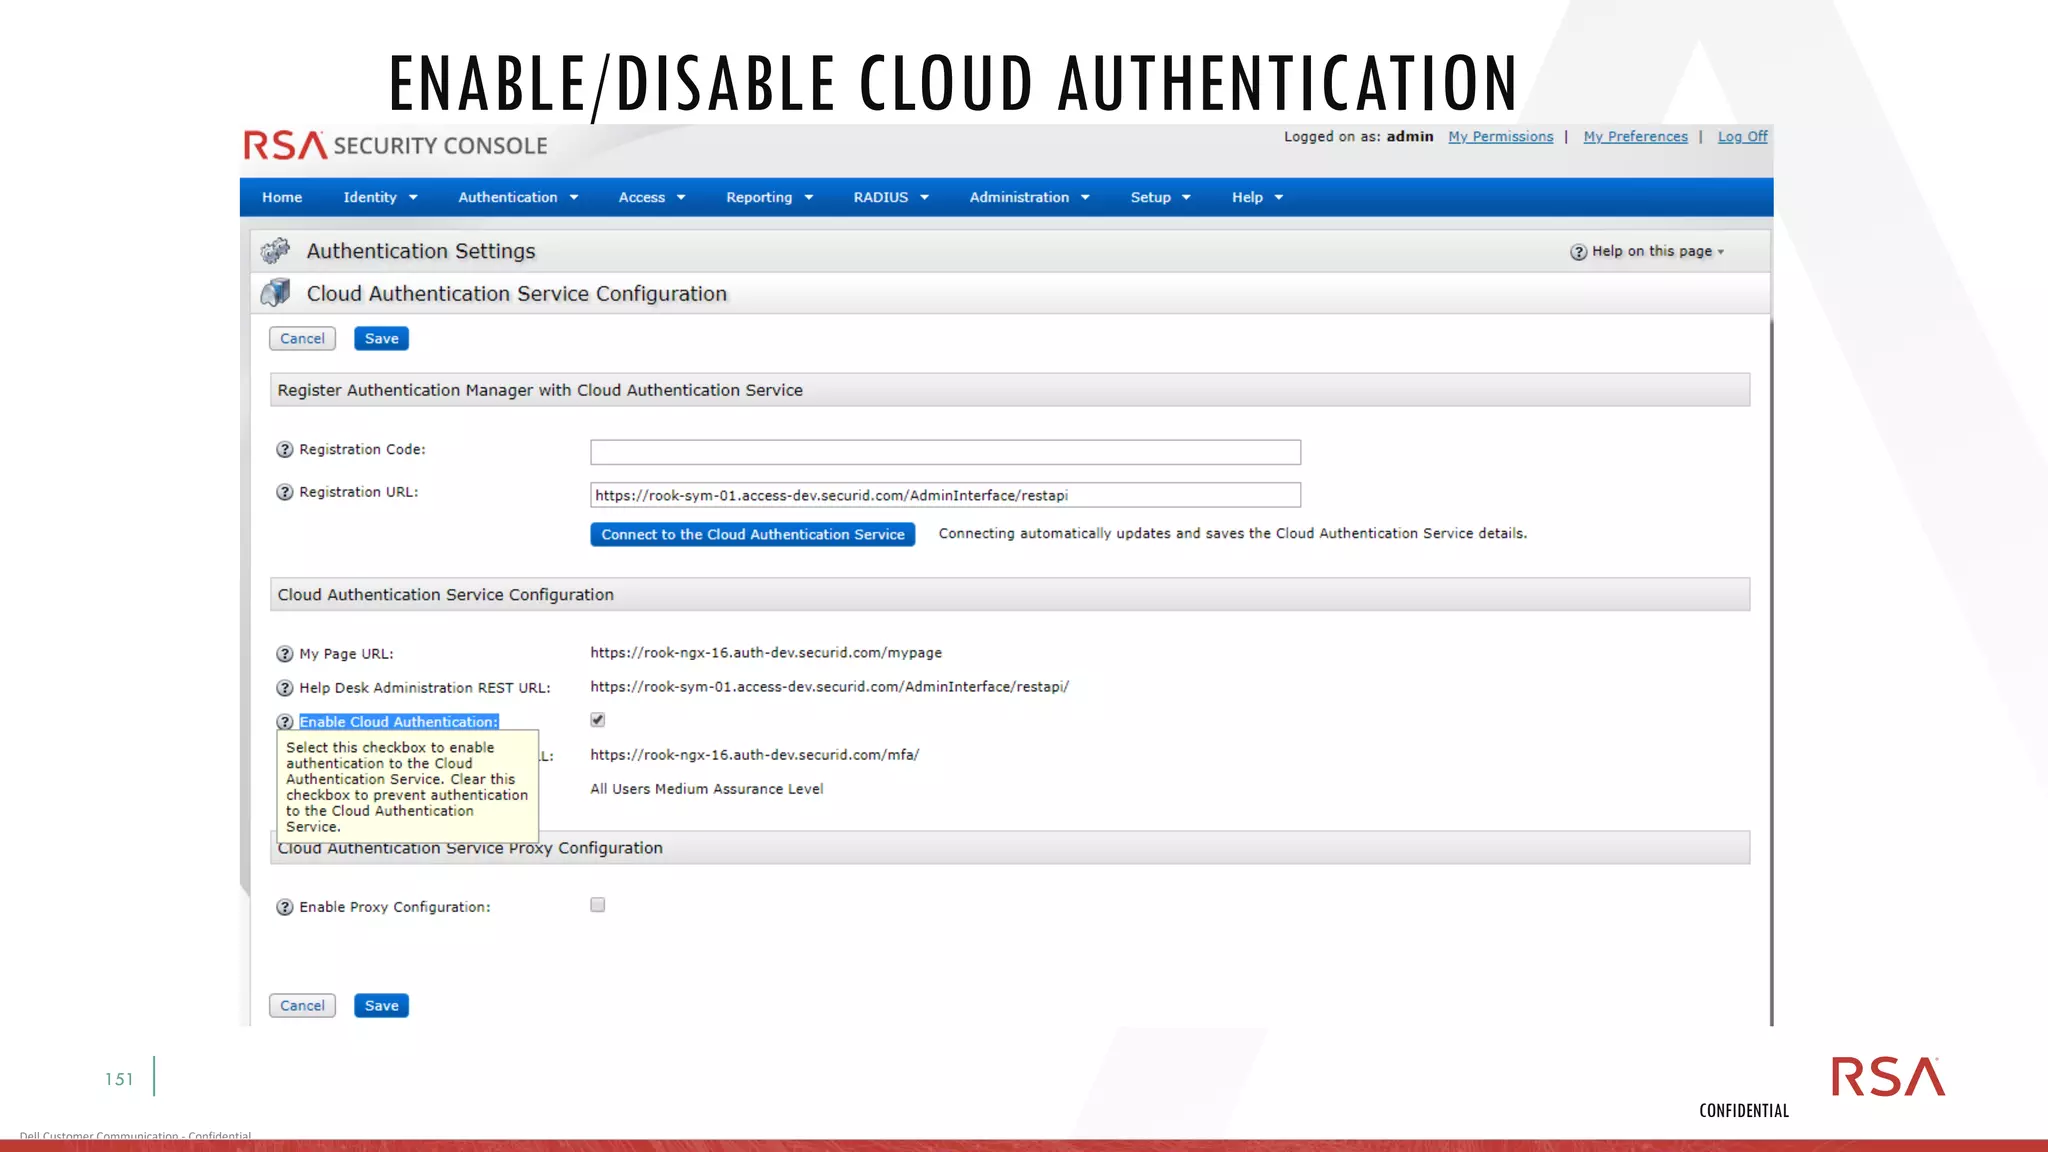2048x1152 pixels.
Task: Check the Enable Proxy Configuration checkbox
Action: [x=598, y=905]
